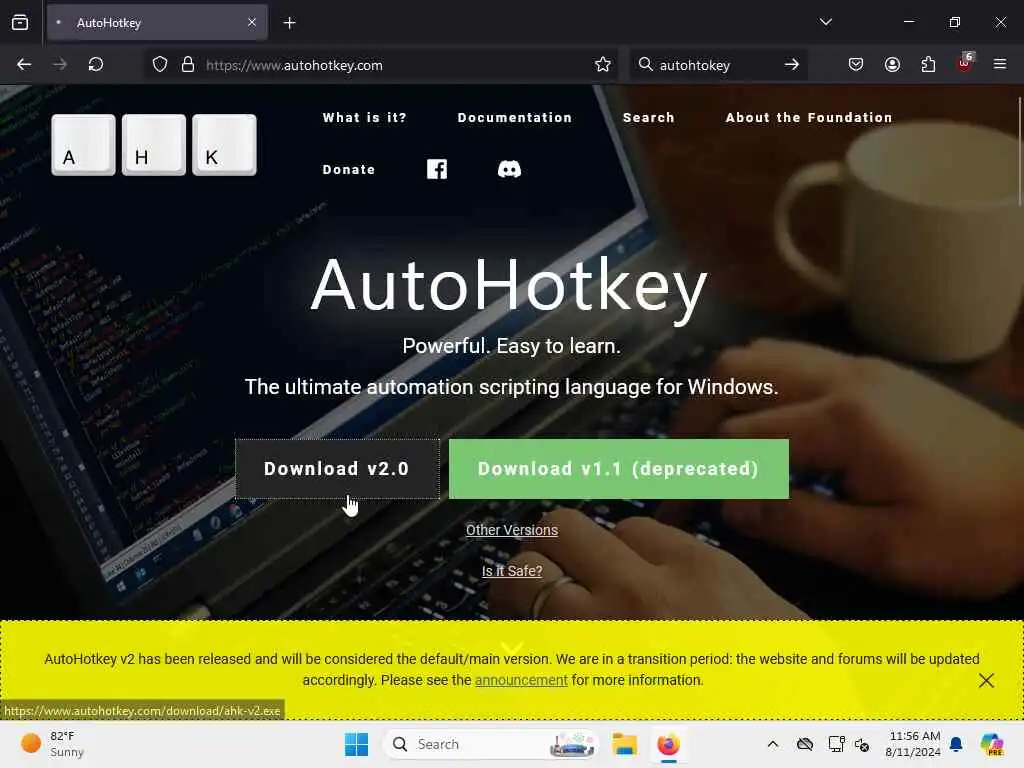Open the Donate menu item
The height and width of the screenshot is (768, 1024).
[x=349, y=170]
